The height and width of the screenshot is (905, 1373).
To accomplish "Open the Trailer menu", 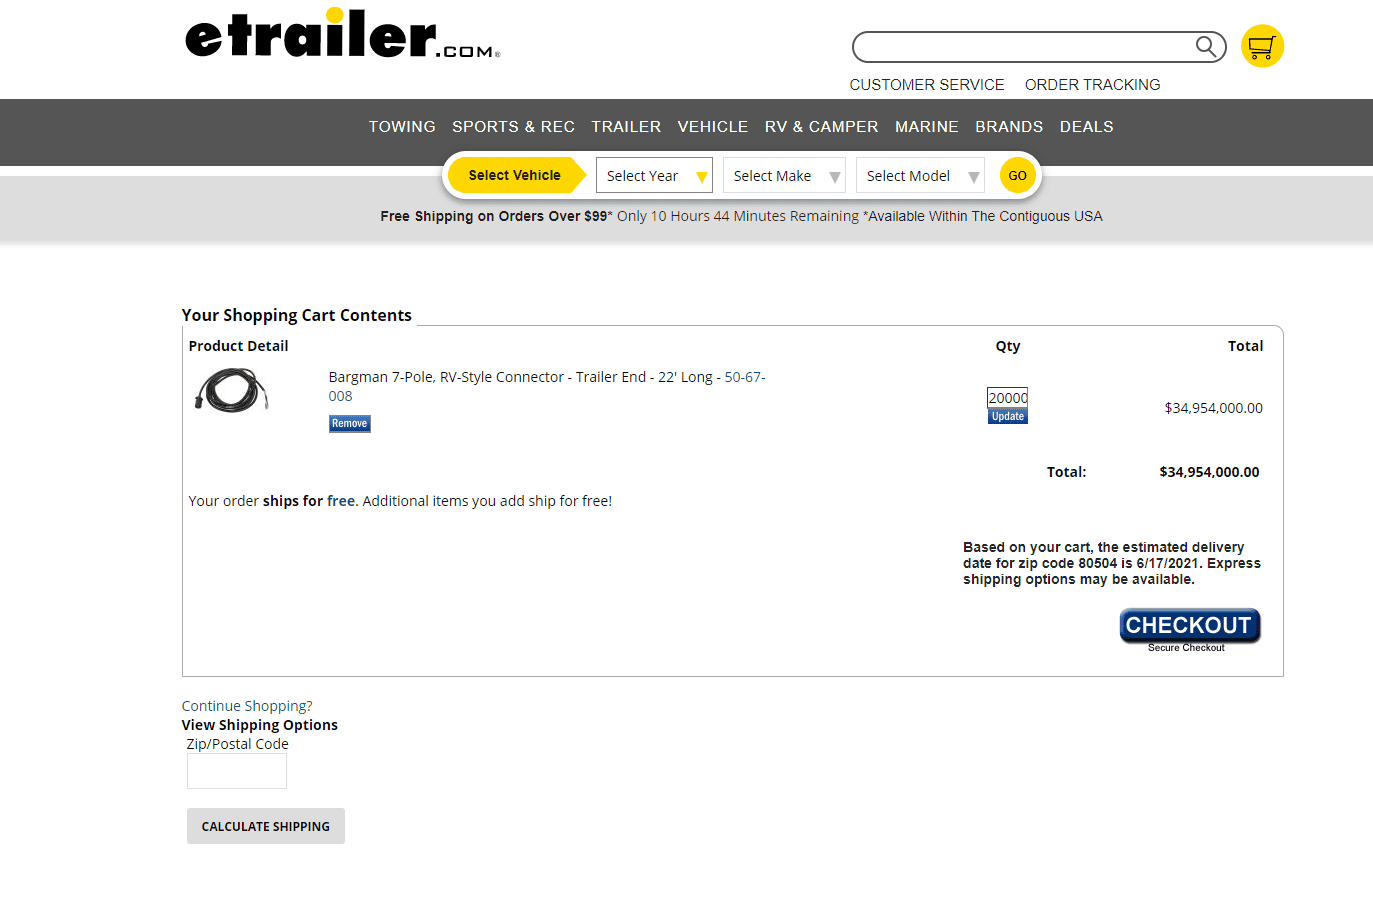I will 626,127.
